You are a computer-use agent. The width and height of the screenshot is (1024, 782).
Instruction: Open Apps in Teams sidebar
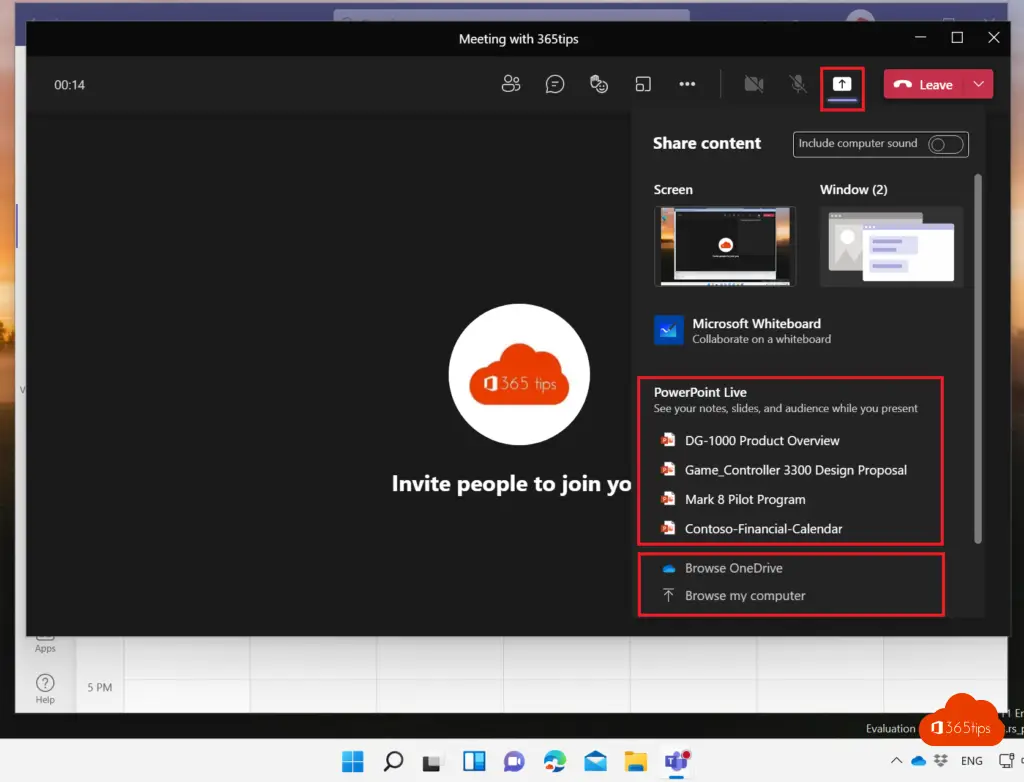[x=45, y=644]
